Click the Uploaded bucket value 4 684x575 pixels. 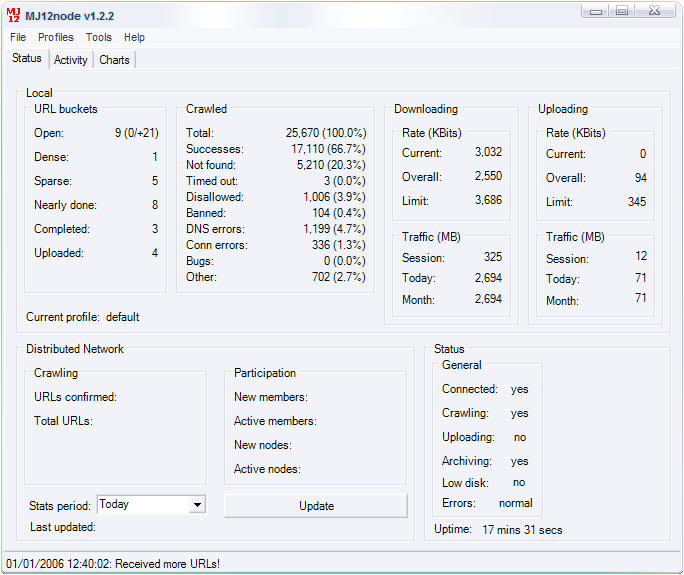coord(155,253)
